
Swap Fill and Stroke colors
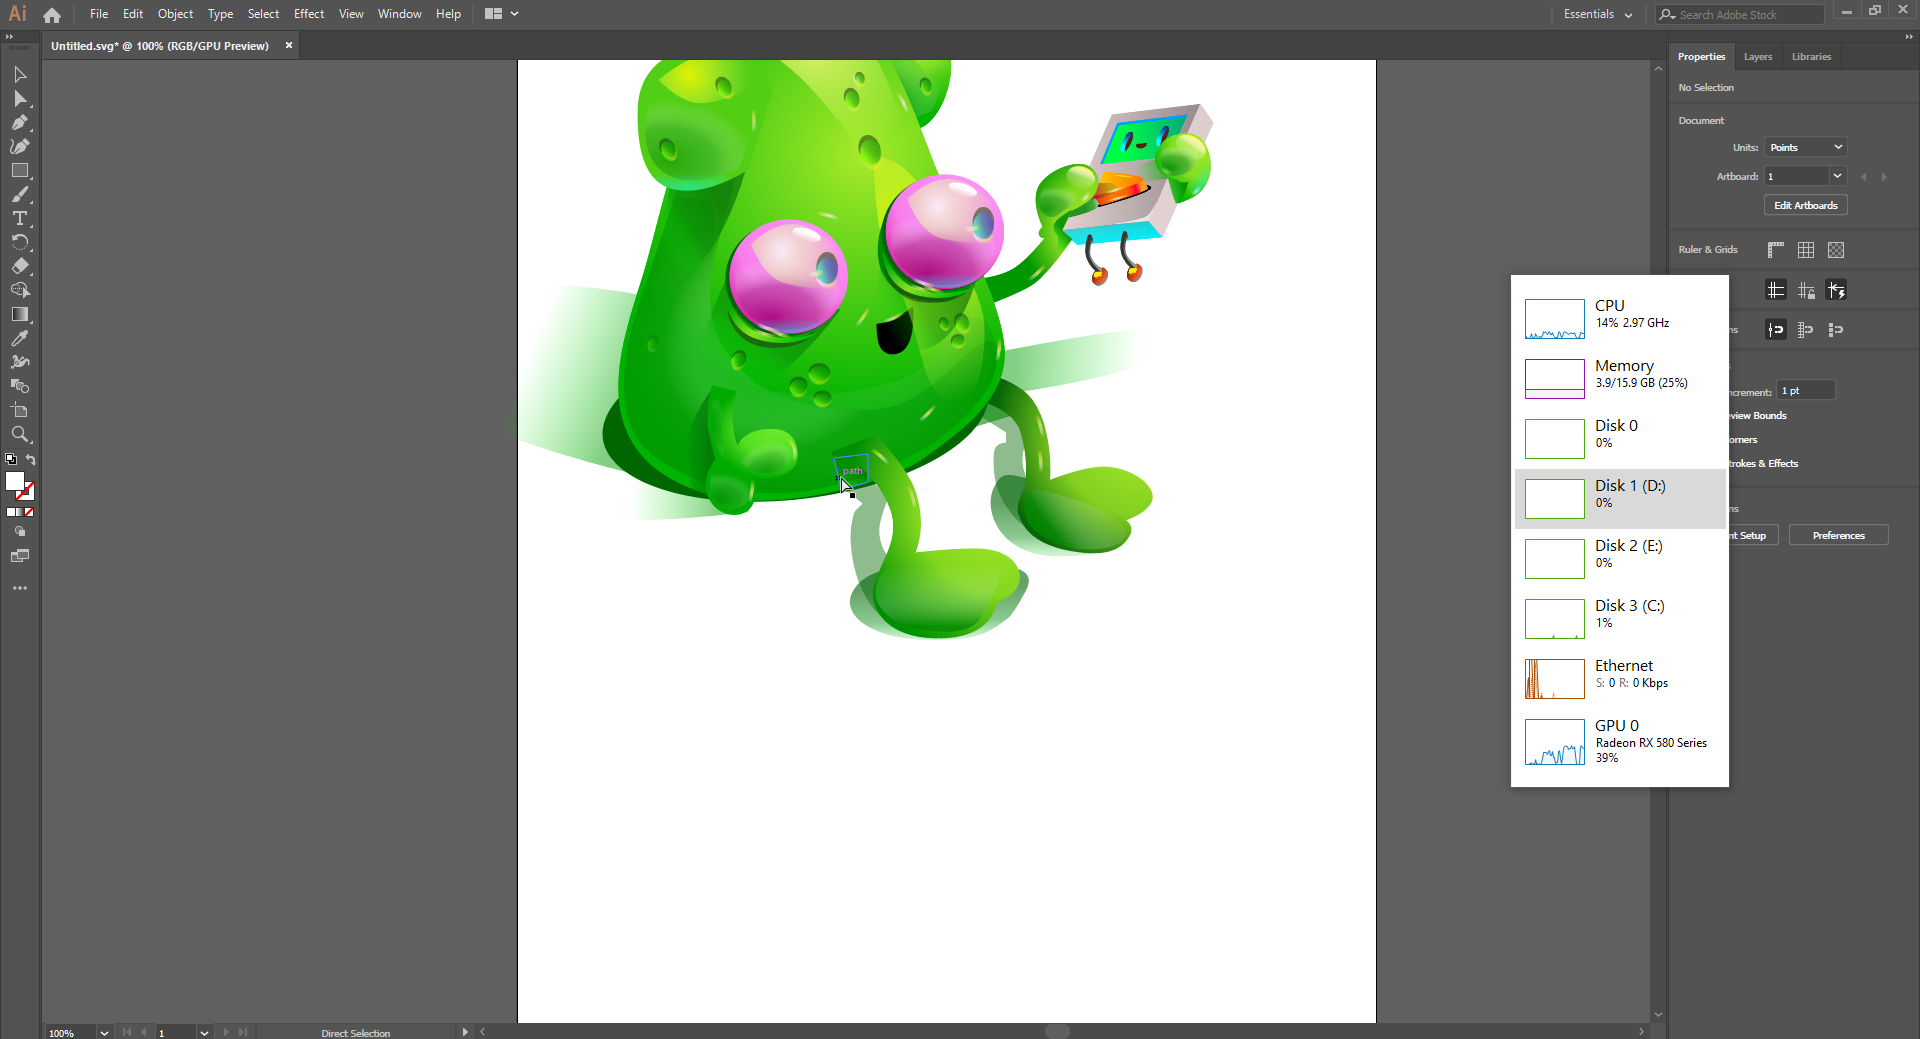pos(31,460)
